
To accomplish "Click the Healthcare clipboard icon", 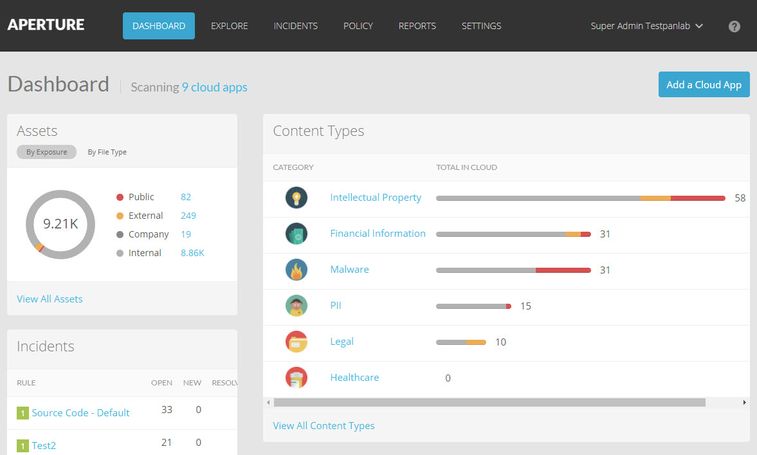I will (x=296, y=377).
